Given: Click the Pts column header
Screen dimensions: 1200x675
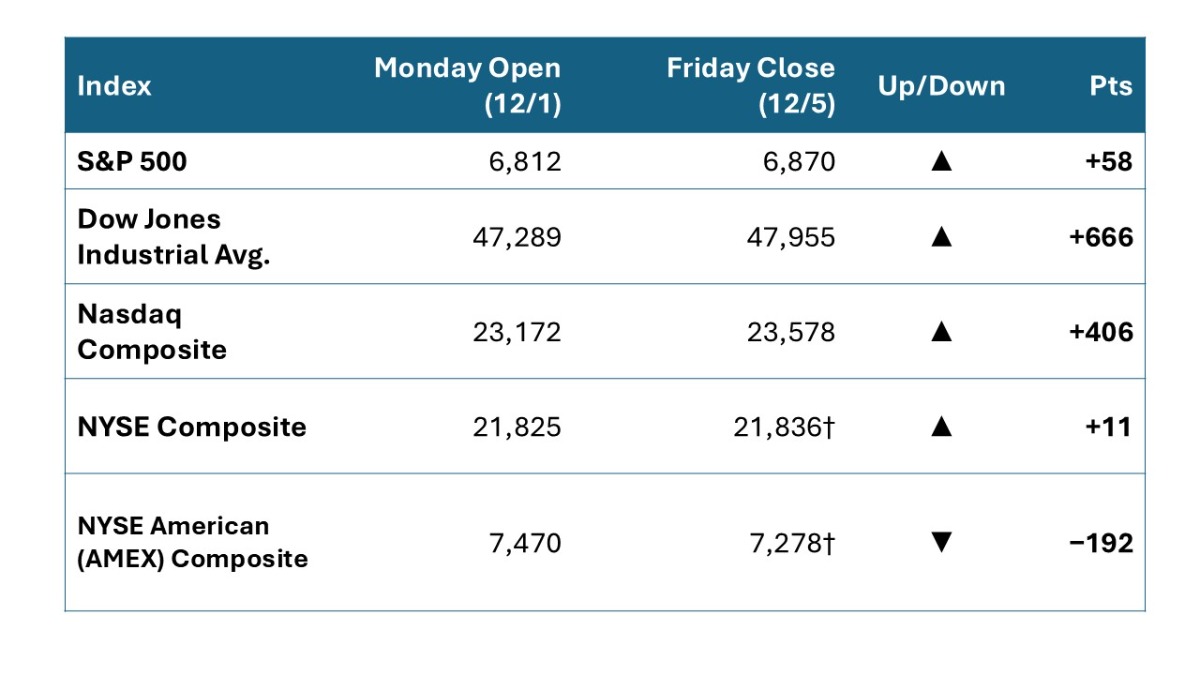Looking at the screenshot, I should click(1111, 86).
